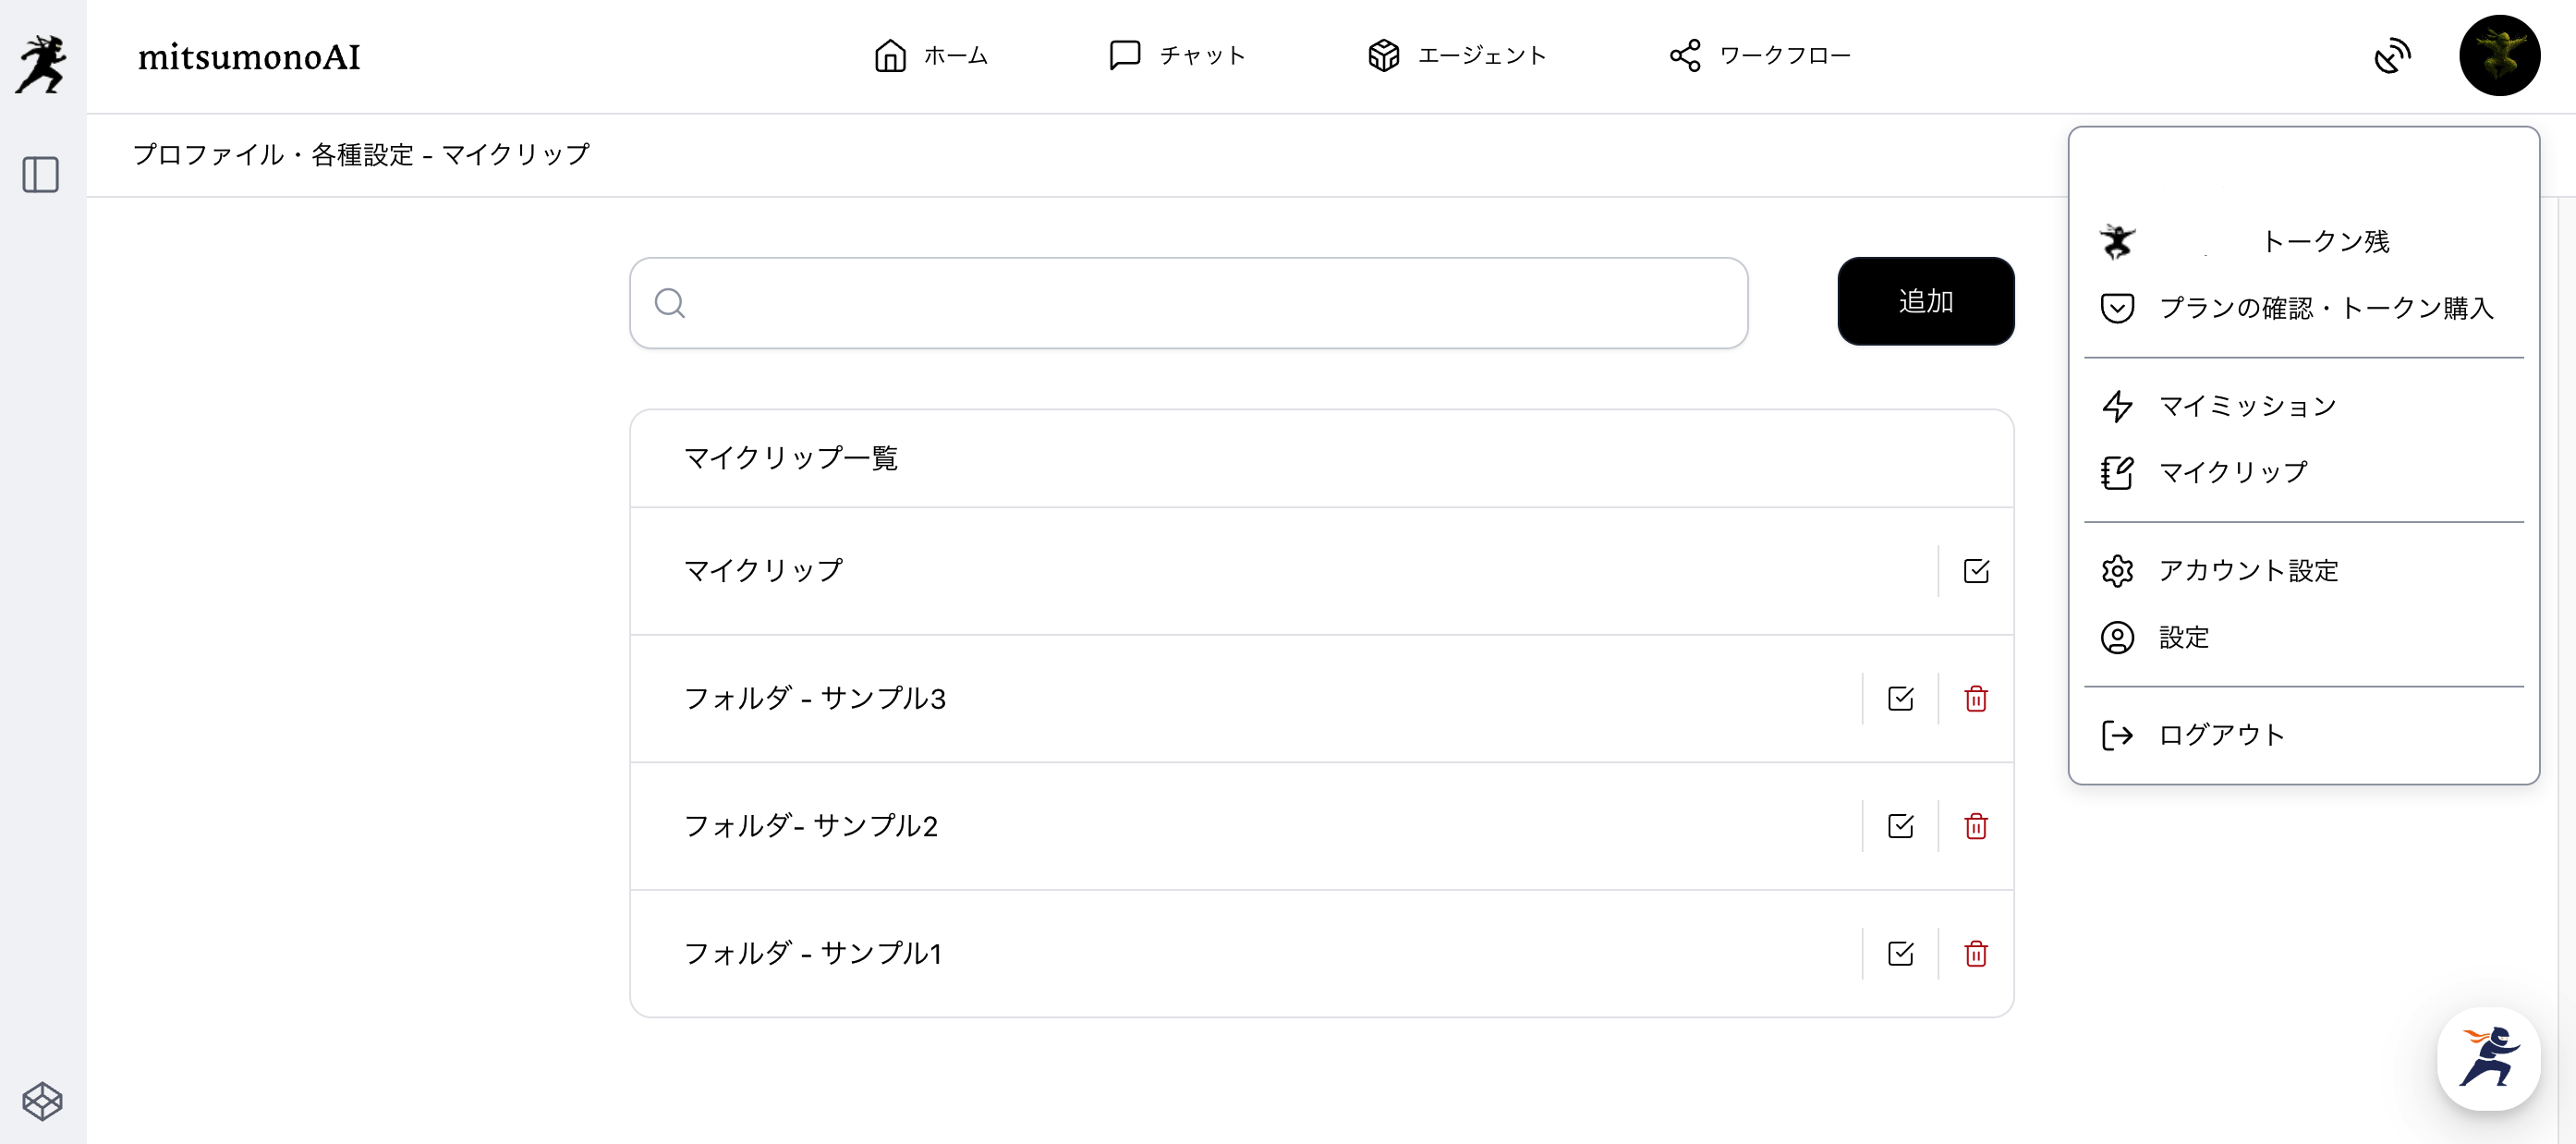The height and width of the screenshot is (1144, 2576).
Task: Go to the チャット tab
Action: pyautogui.click(x=1177, y=56)
